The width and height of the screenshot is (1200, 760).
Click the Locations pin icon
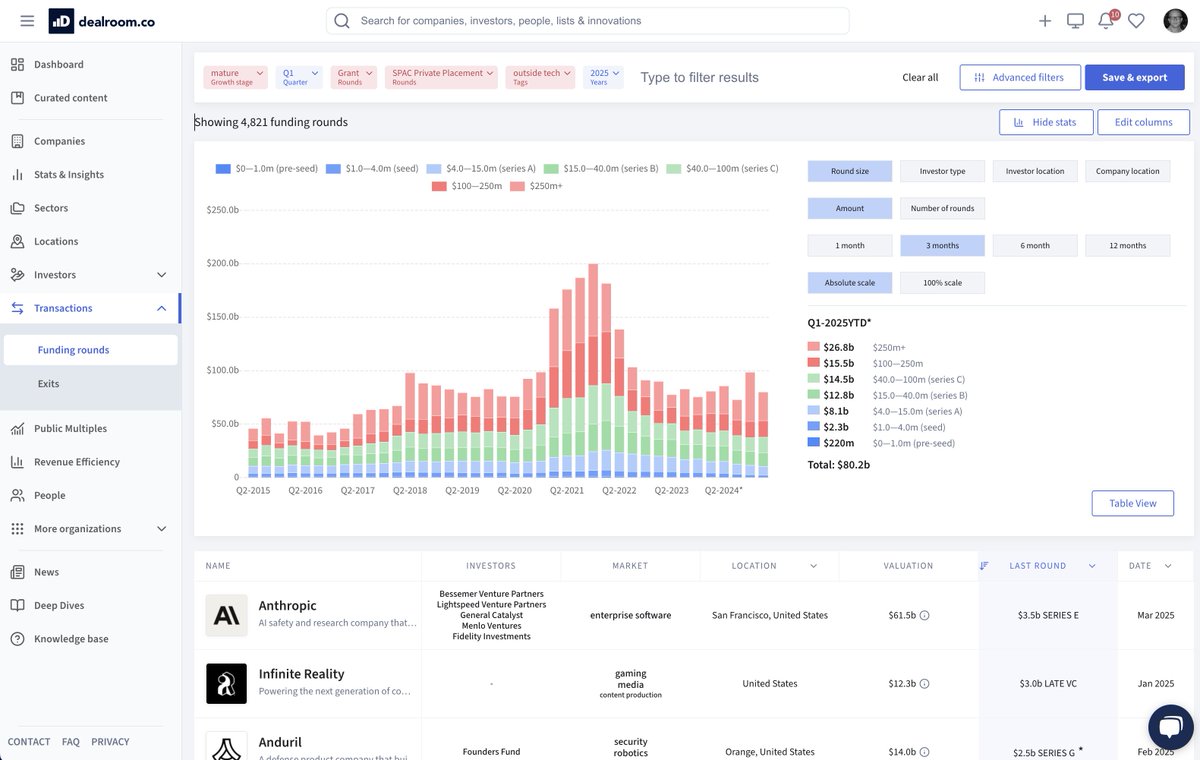(x=17, y=241)
